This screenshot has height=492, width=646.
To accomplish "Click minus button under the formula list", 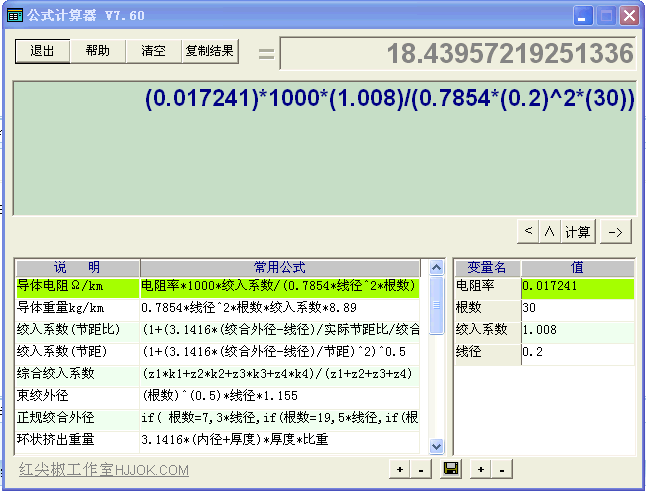I will pyautogui.click(x=420, y=469).
